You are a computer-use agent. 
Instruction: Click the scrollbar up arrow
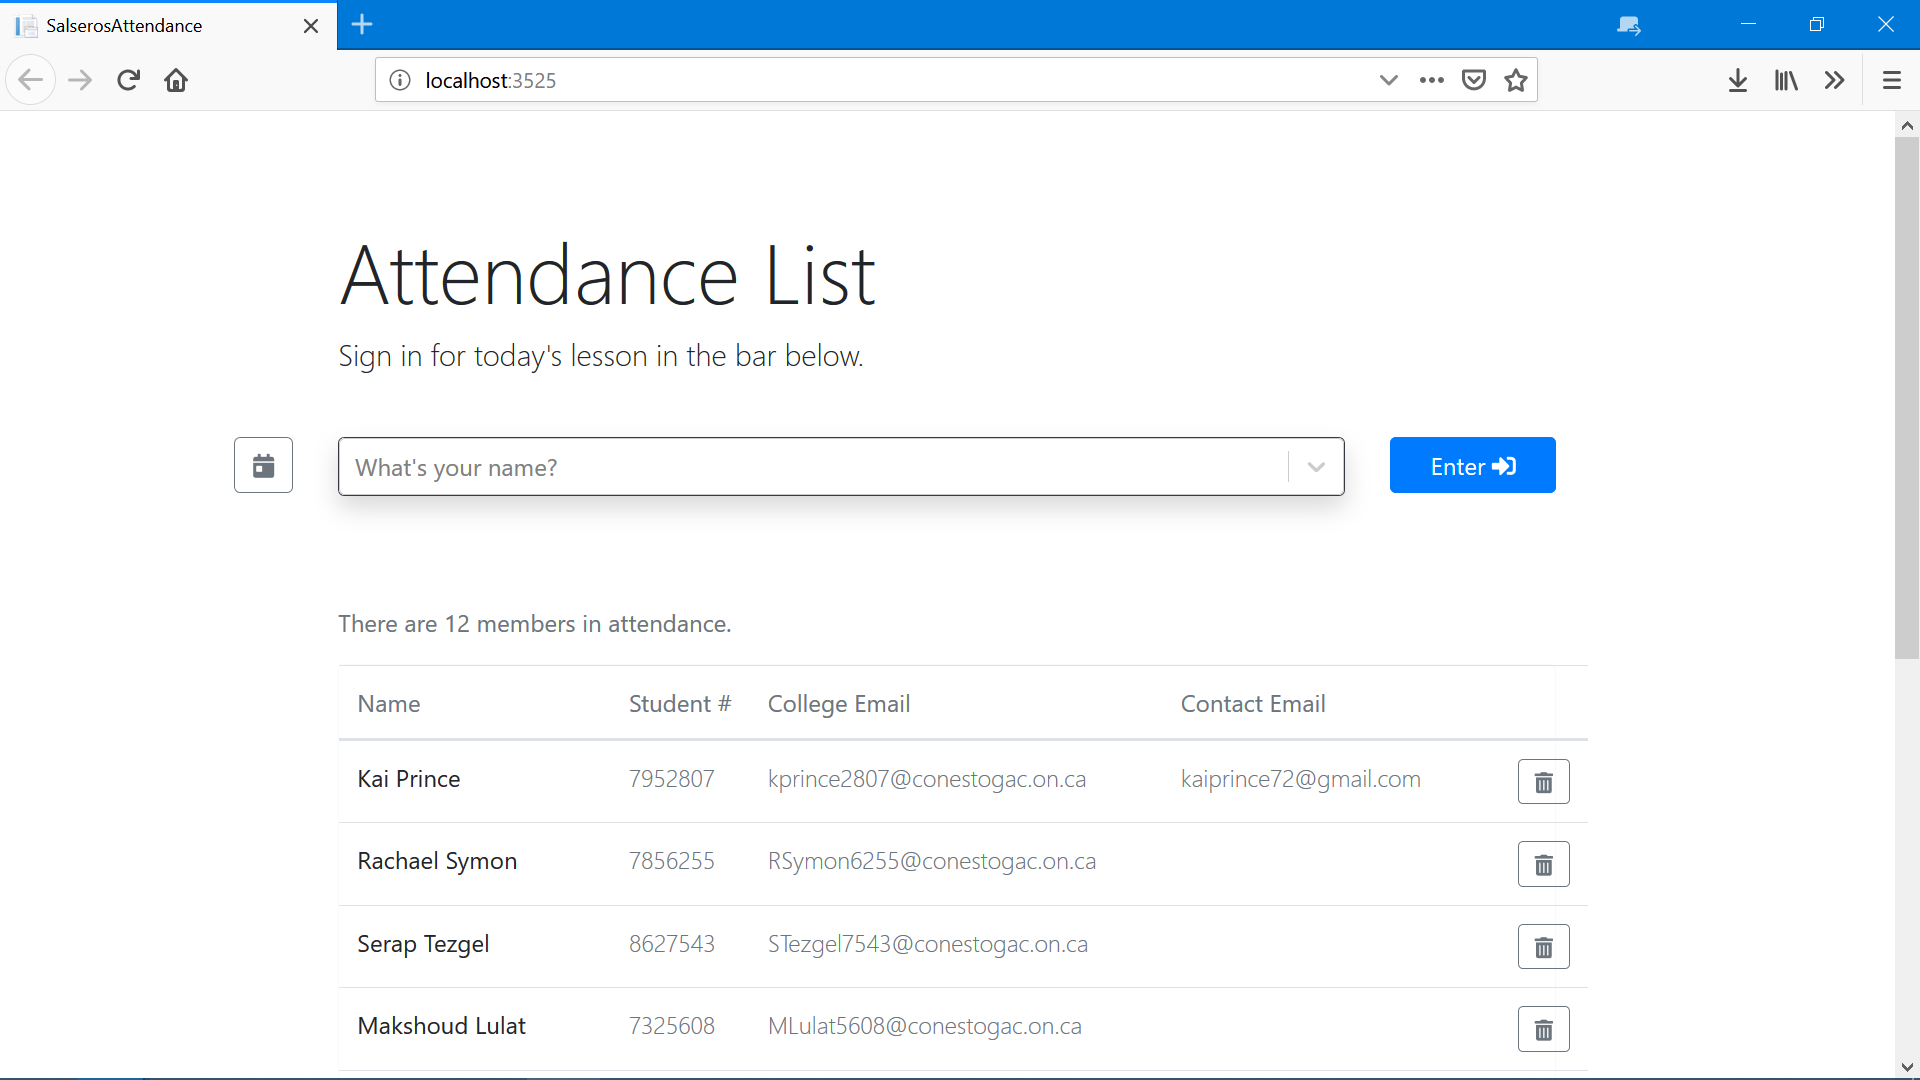click(1907, 125)
